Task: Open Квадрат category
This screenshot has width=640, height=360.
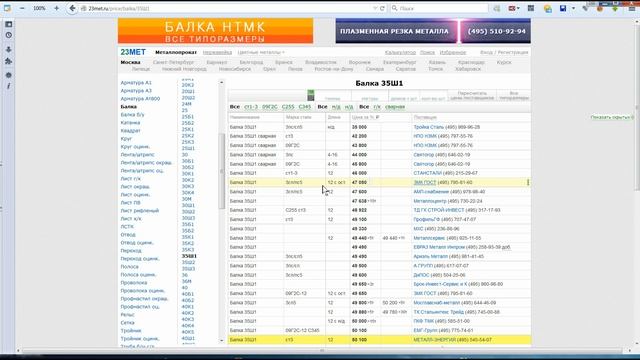Action: pos(130,131)
